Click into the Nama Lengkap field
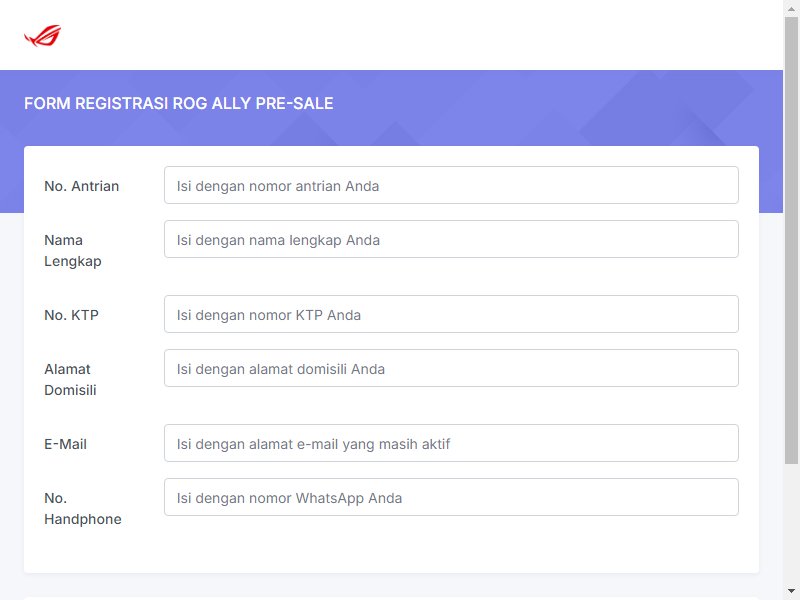Screen dimensions: 800x600 coord(451,239)
